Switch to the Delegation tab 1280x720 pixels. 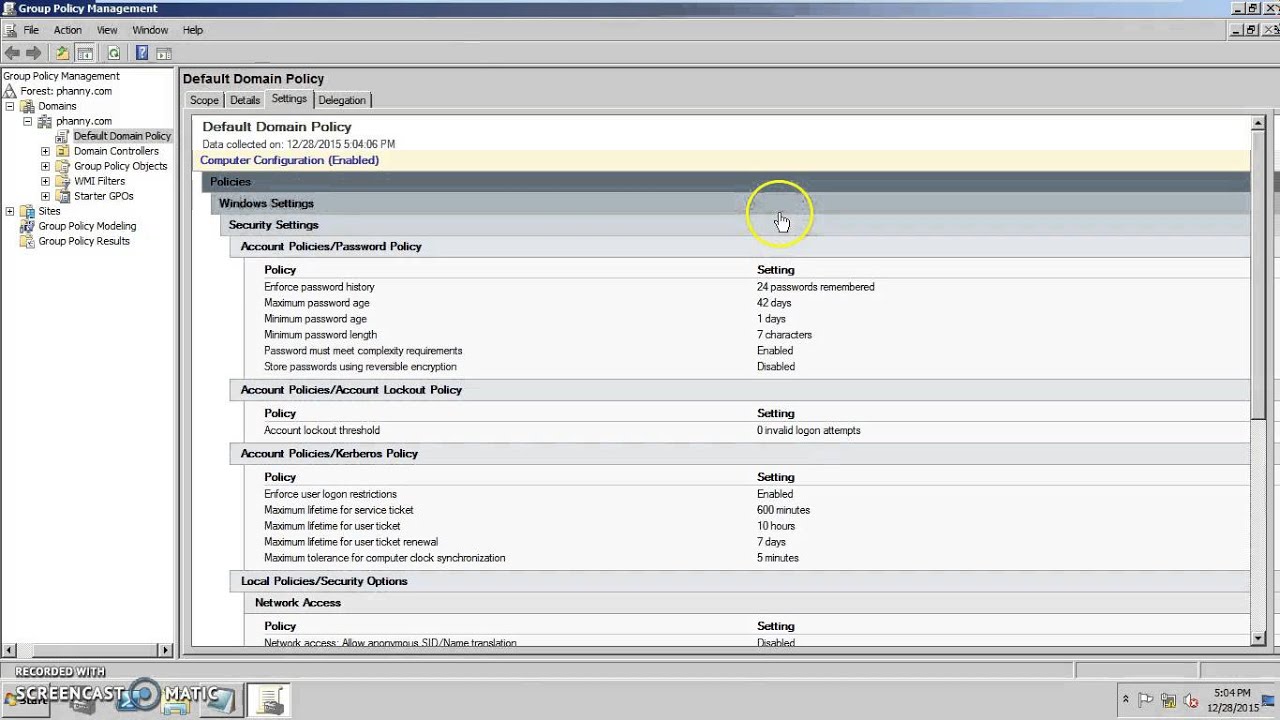(342, 100)
